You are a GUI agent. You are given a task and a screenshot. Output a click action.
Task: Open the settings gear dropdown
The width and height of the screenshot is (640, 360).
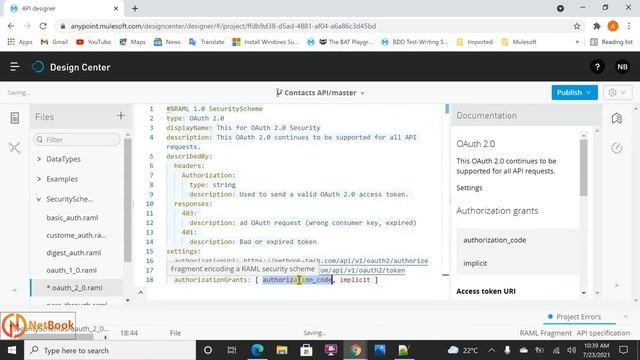617,93
